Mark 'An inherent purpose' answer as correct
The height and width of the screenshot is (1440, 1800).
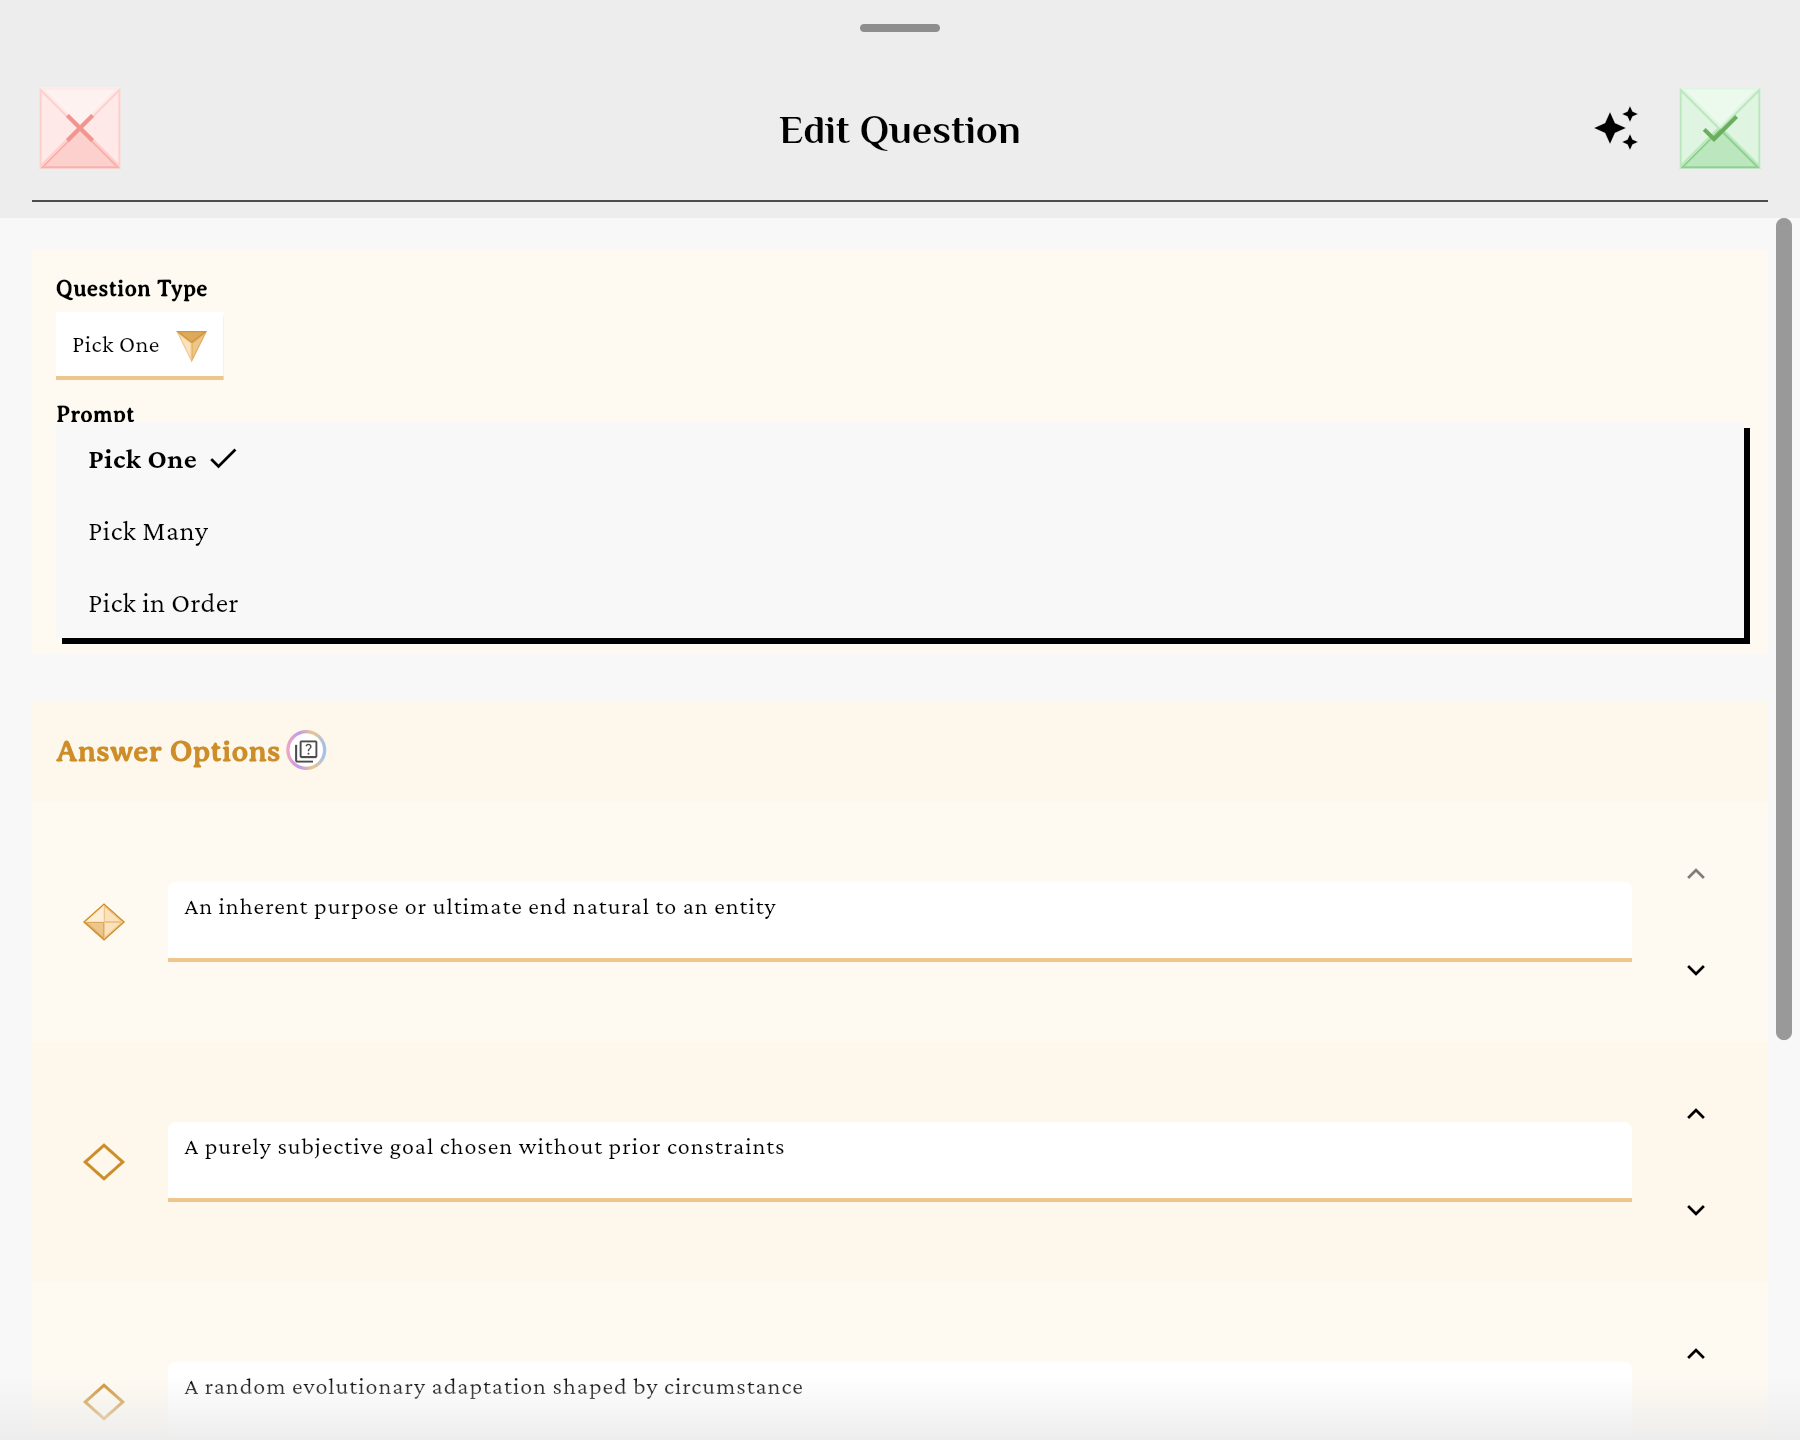click(x=104, y=922)
